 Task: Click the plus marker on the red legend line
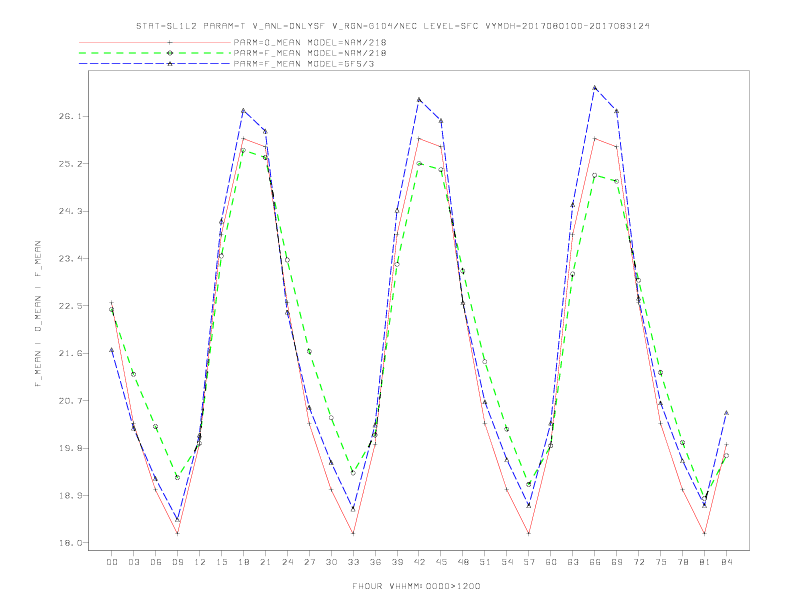click(170, 42)
